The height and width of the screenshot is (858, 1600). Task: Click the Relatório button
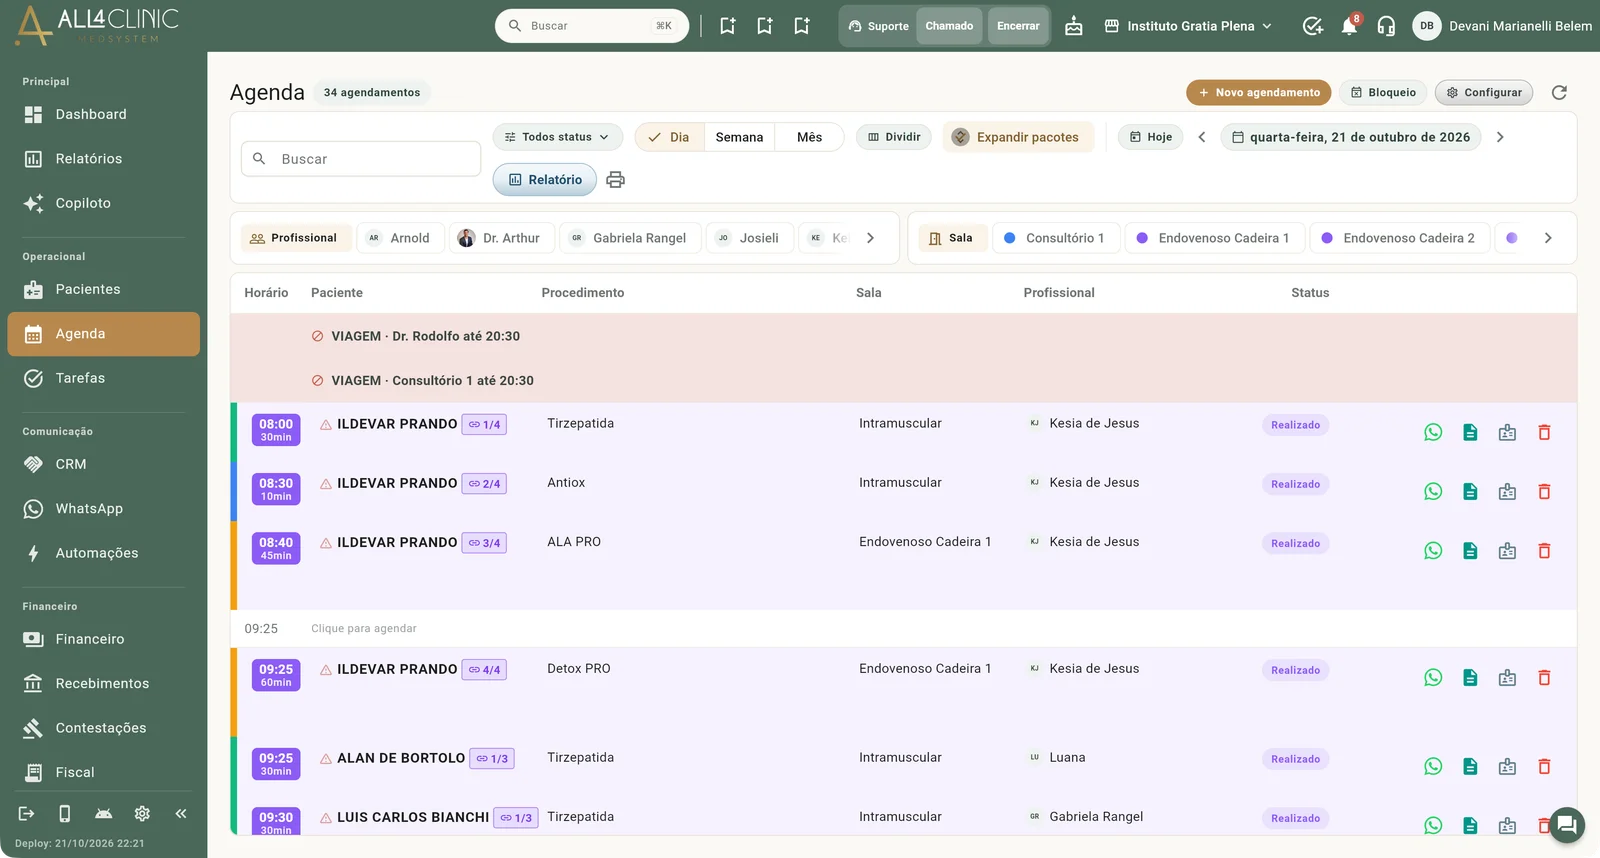pos(545,180)
